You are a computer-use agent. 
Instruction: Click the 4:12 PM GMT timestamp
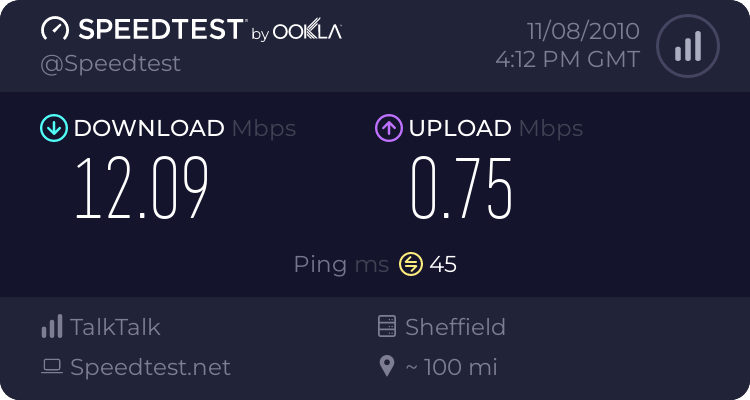(567, 60)
